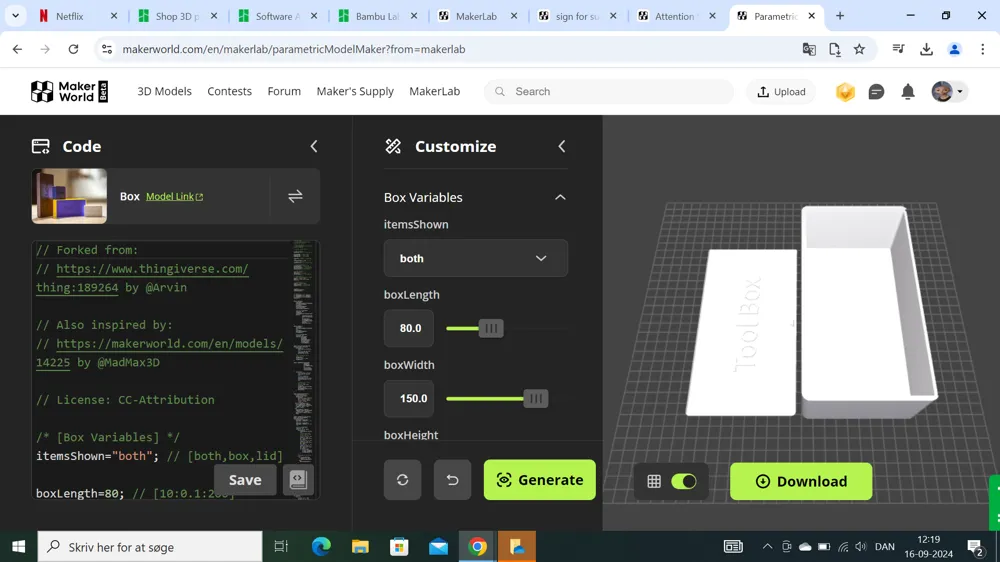This screenshot has height=562, width=1000.
Task: Open the thingiverse.com link in the code
Action: click(x=152, y=269)
